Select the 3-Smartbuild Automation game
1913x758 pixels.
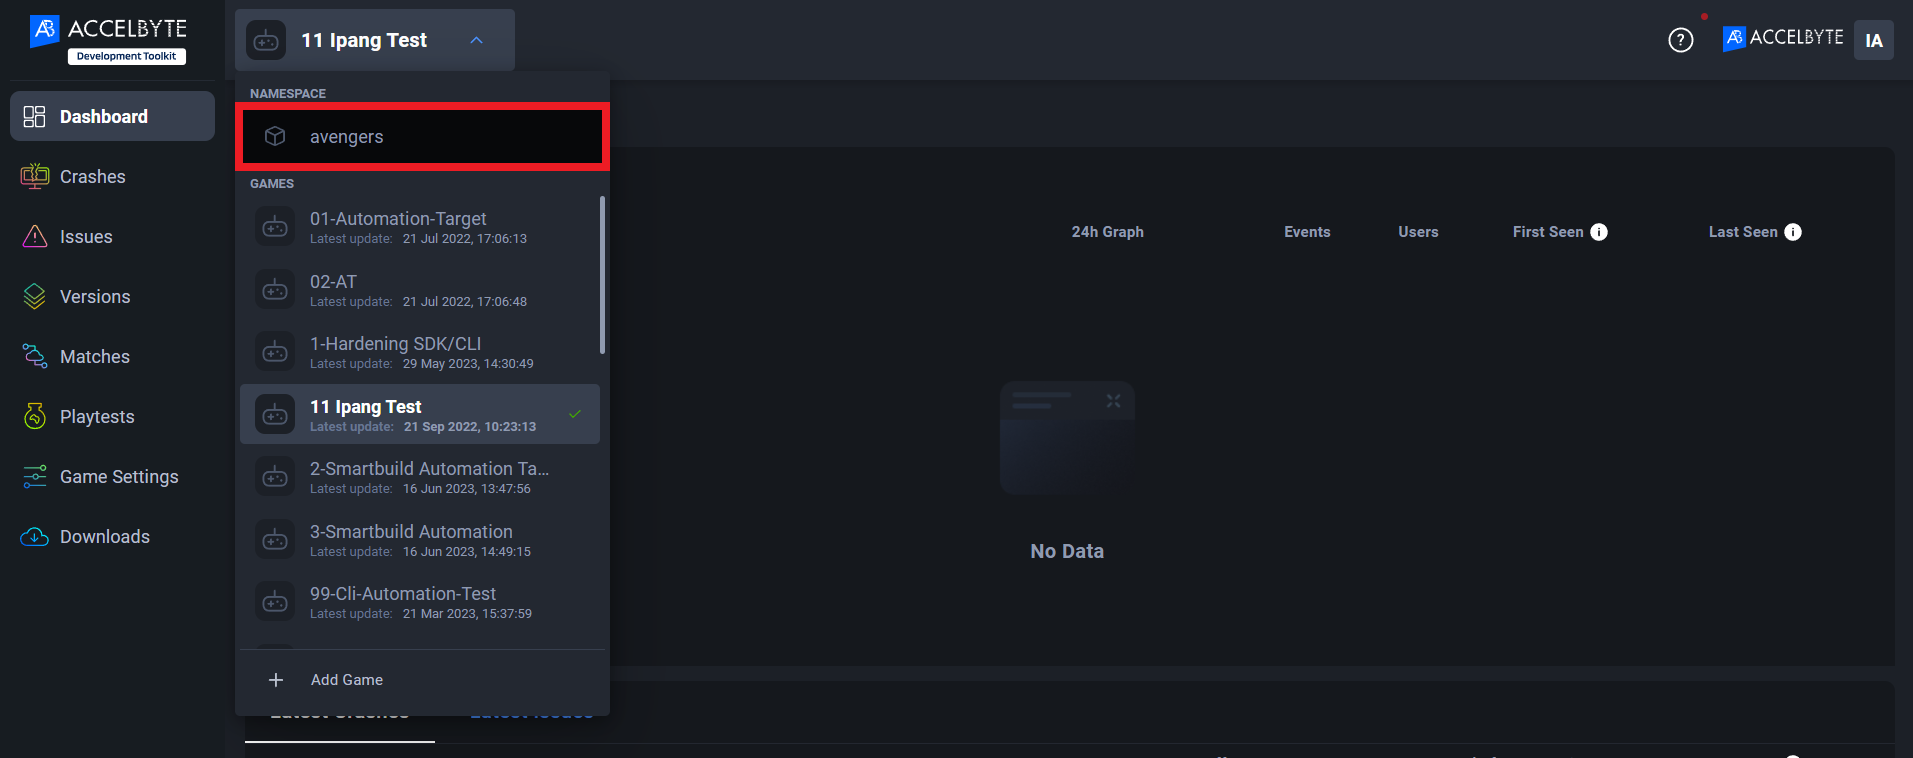420,540
